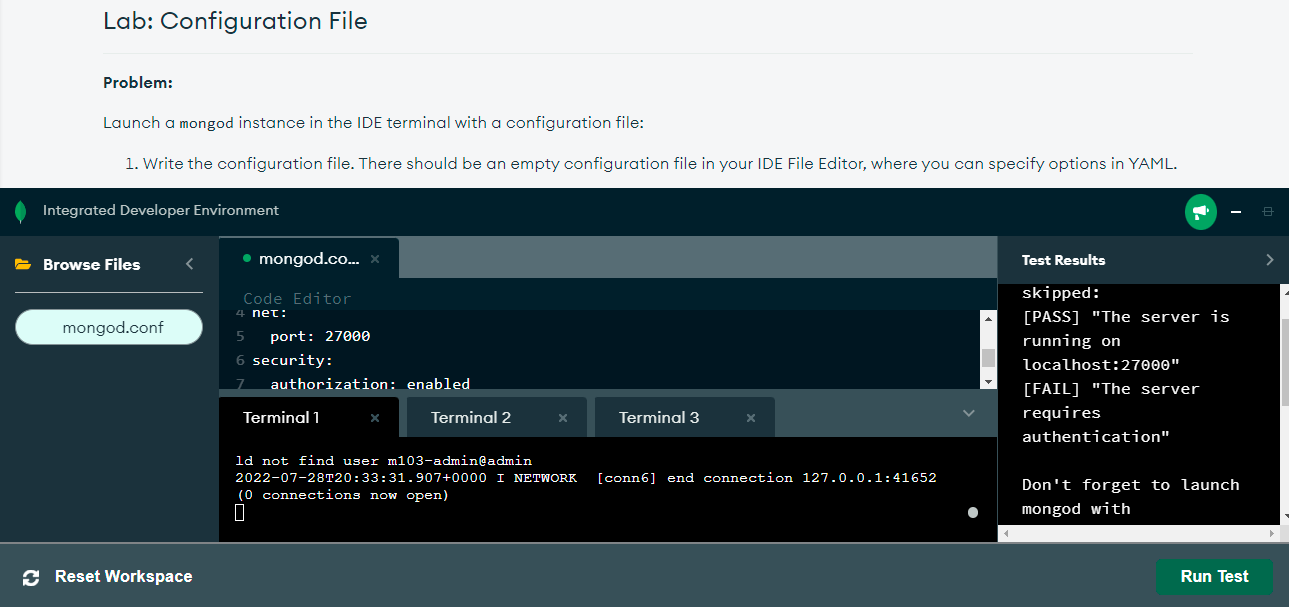Switch to Terminal 2 tab
Screen dimensions: 1289x607
(471, 418)
